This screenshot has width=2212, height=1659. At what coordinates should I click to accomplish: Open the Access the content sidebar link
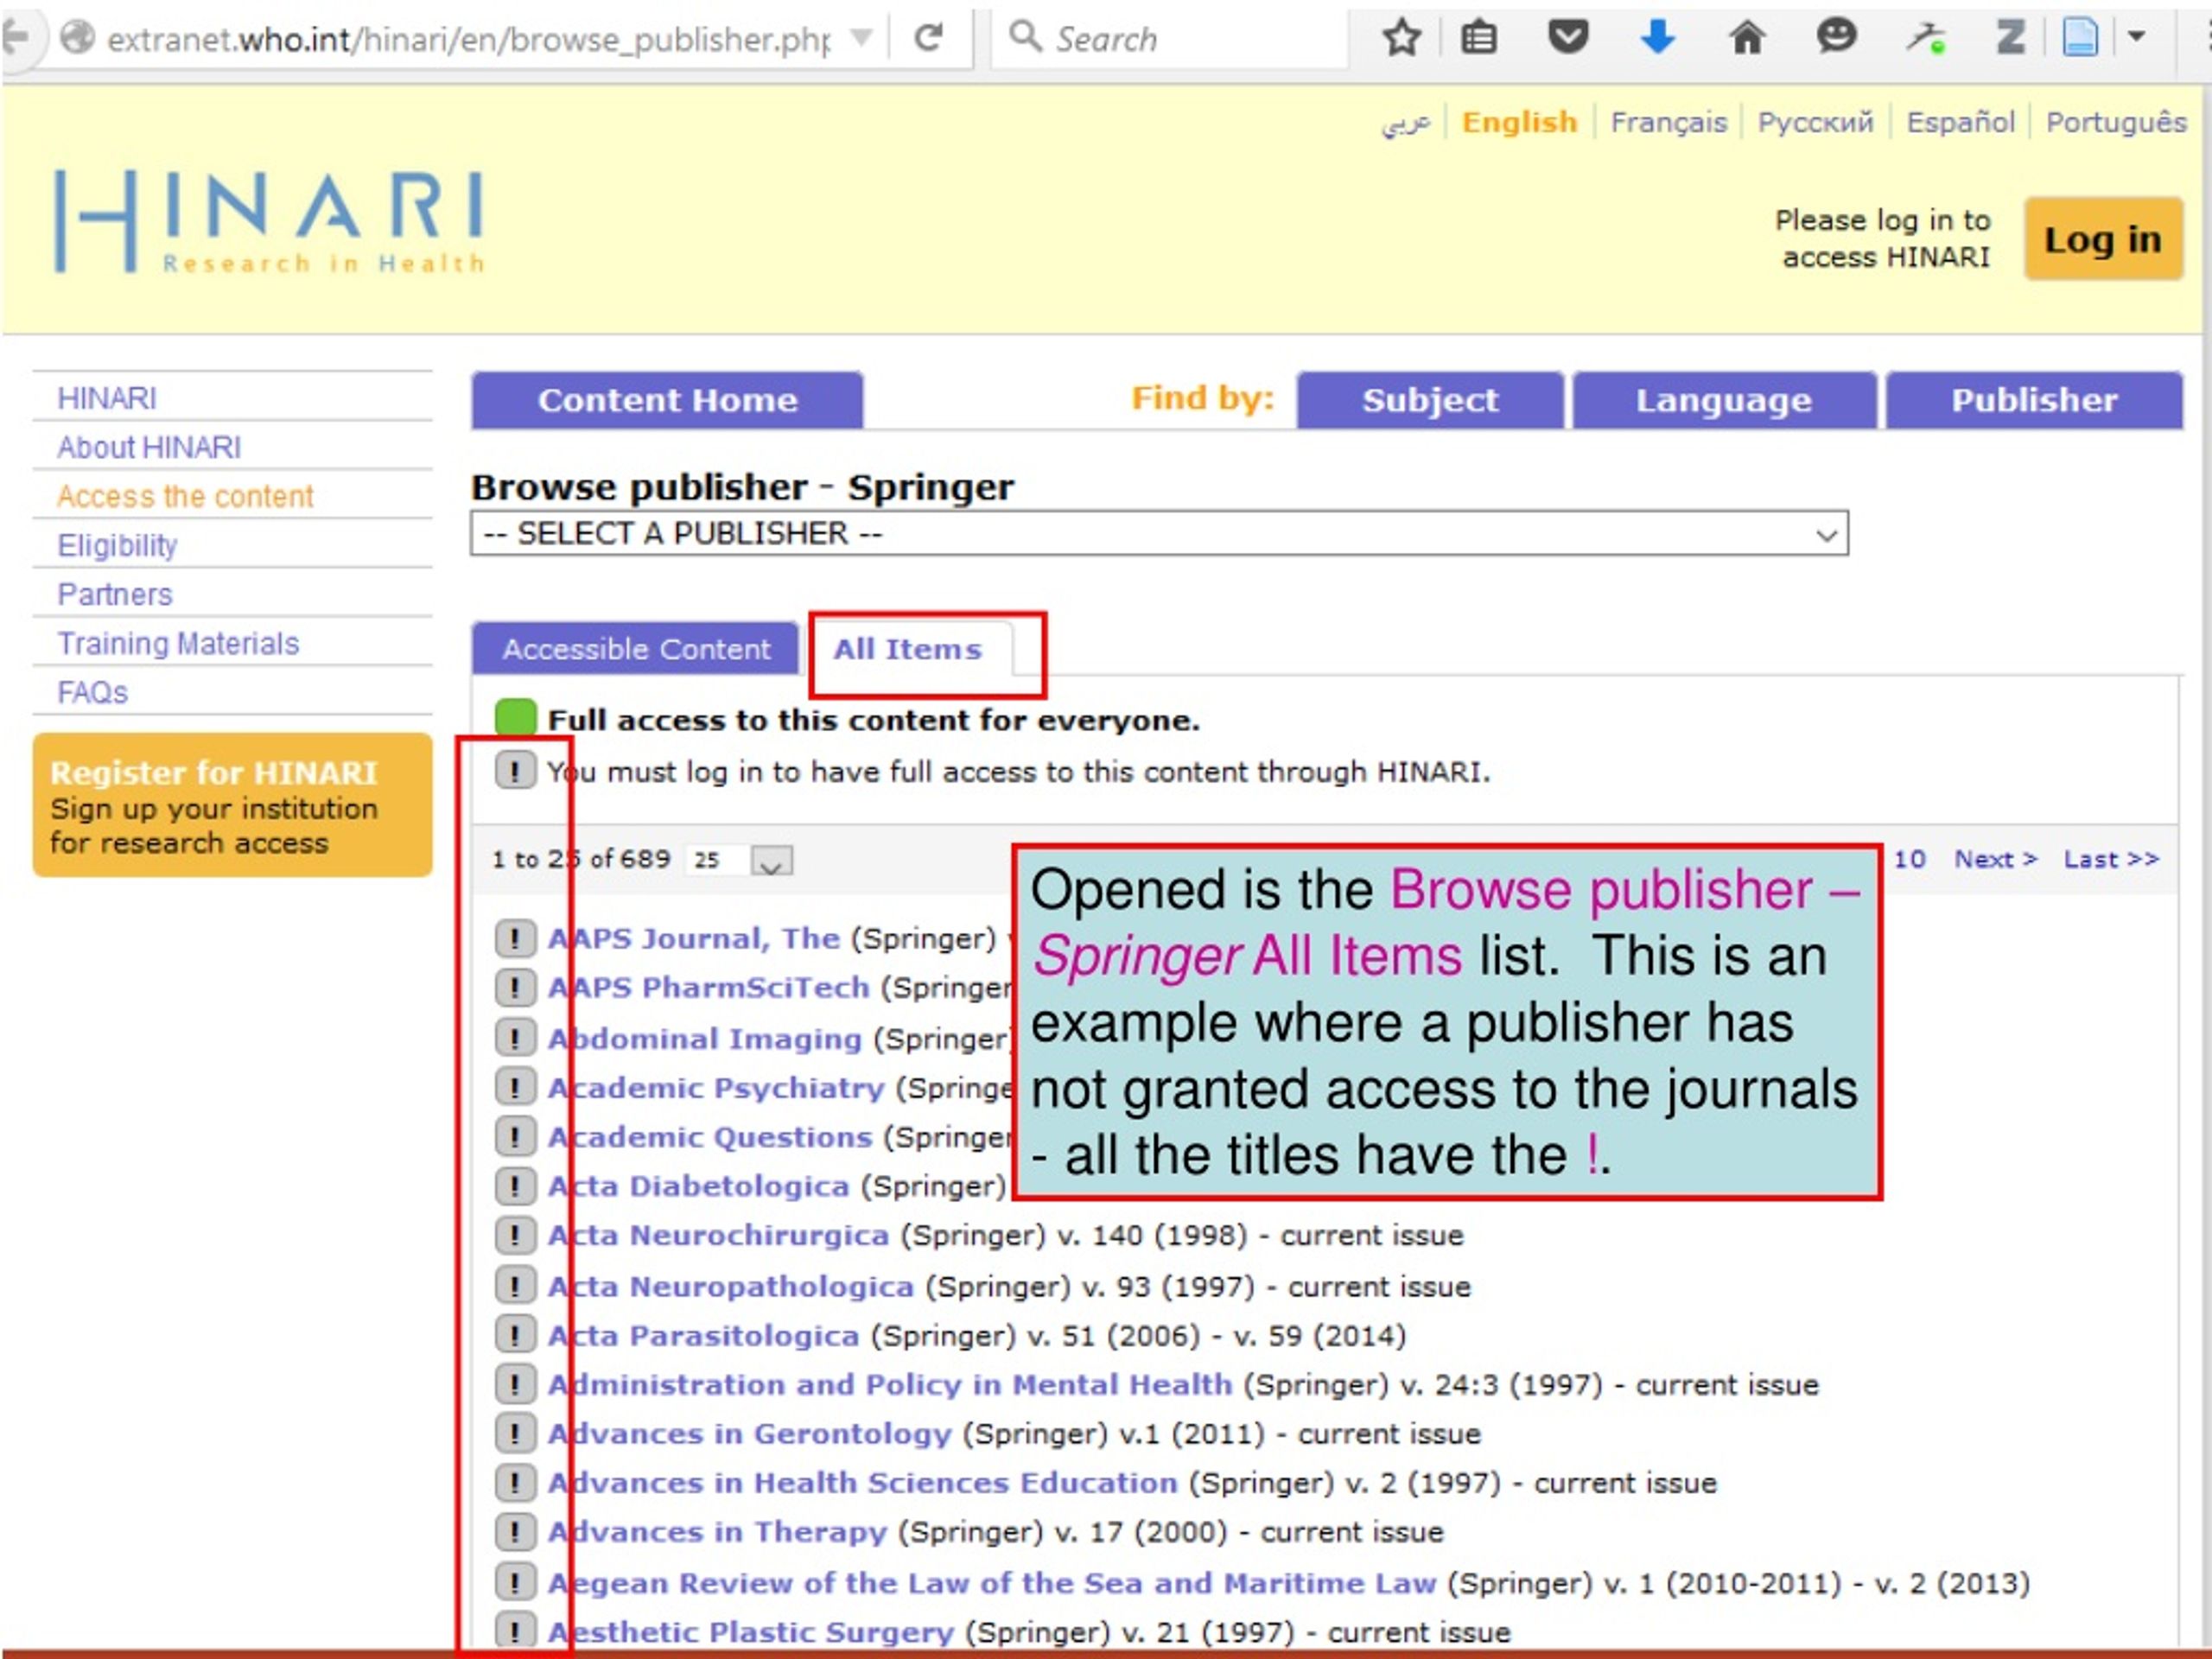pos(185,496)
